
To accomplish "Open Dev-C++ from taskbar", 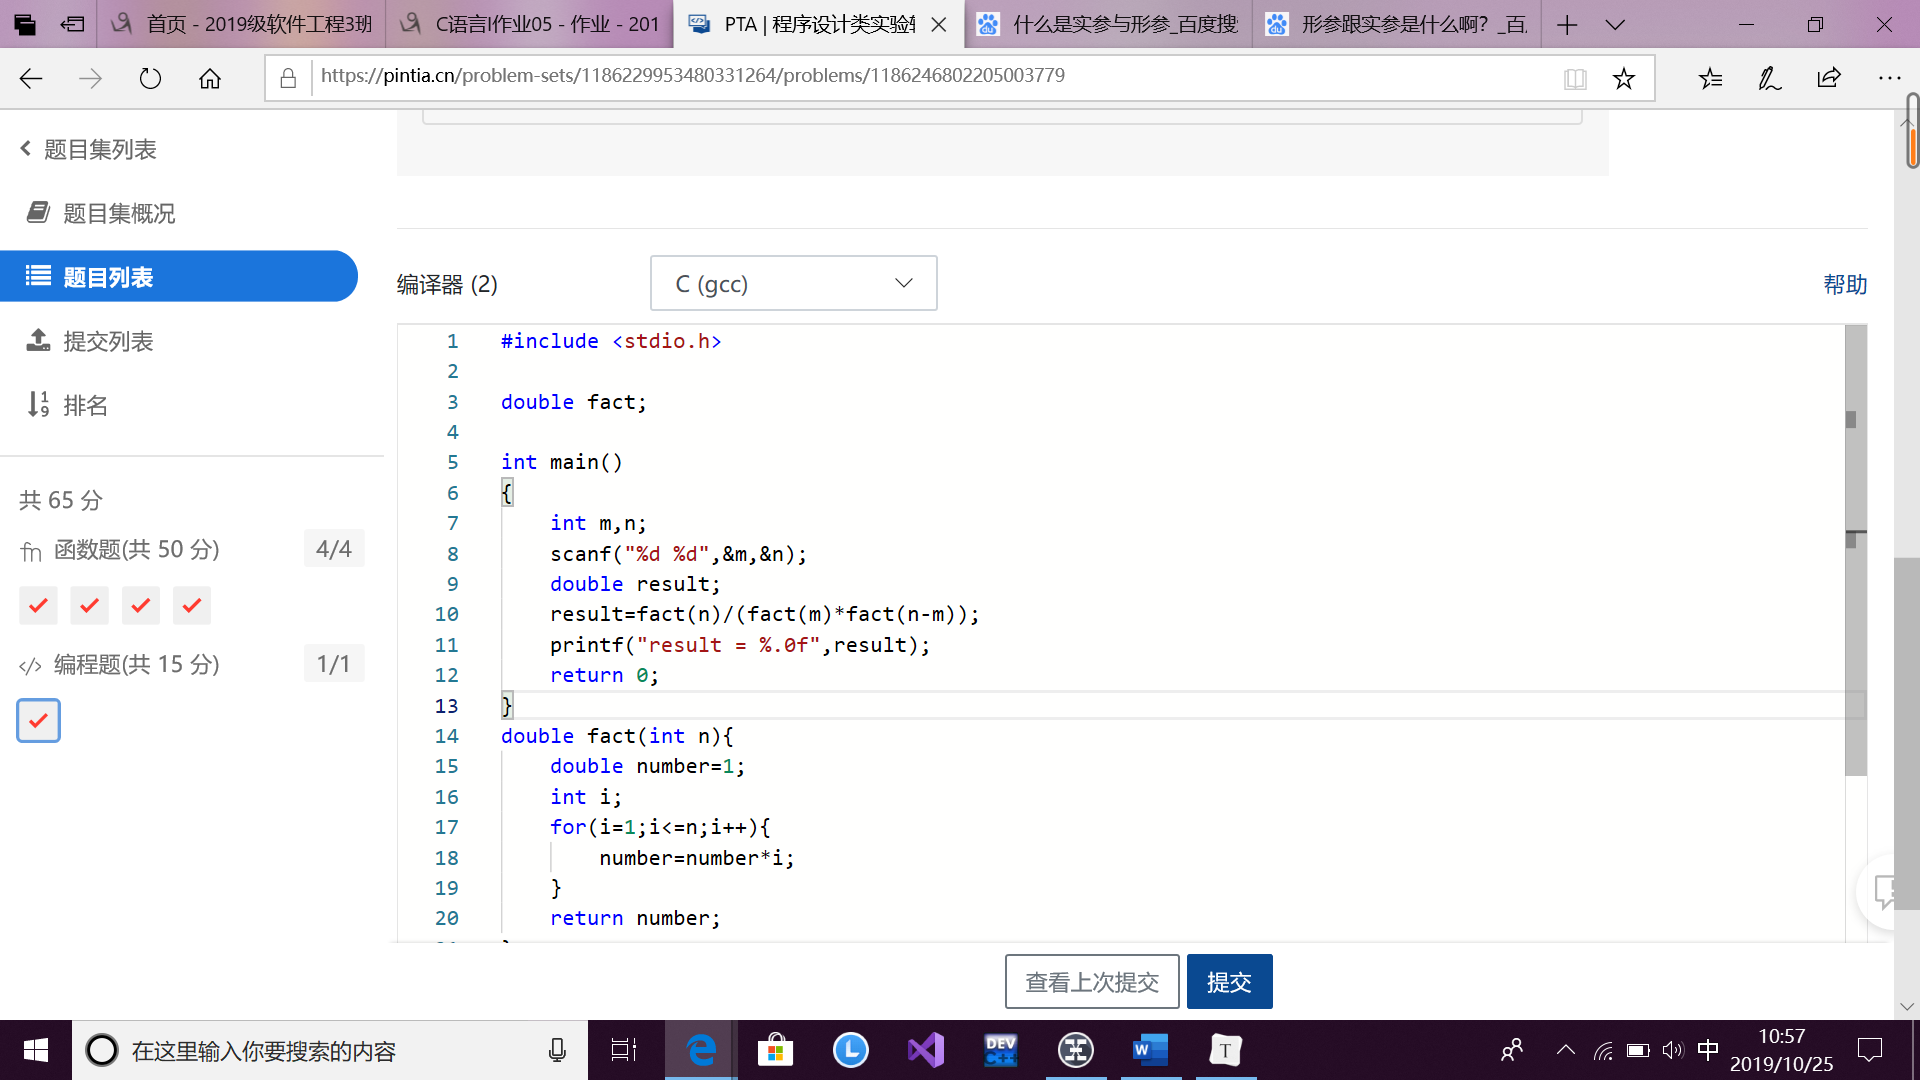I will [1000, 1050].
